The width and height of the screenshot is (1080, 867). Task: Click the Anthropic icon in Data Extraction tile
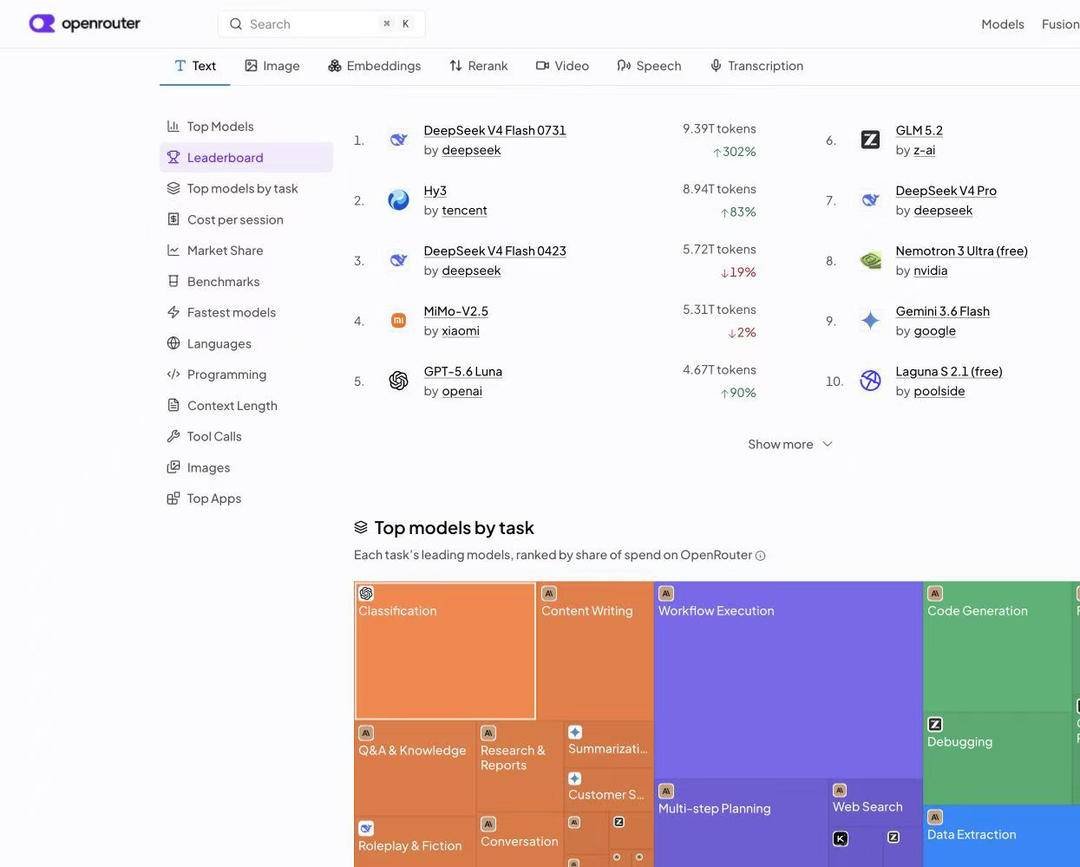click(x=935, y=817)
